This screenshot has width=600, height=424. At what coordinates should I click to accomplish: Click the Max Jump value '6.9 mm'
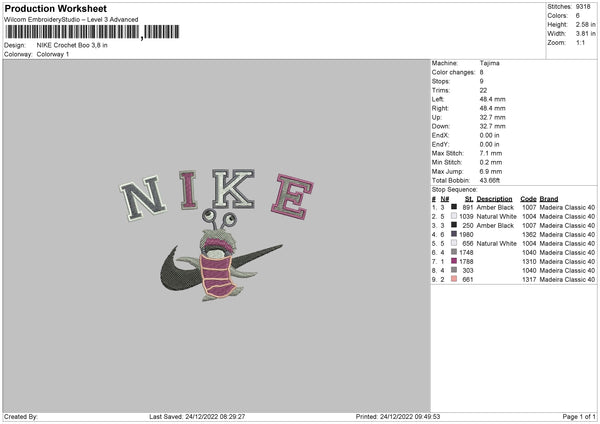491,171
